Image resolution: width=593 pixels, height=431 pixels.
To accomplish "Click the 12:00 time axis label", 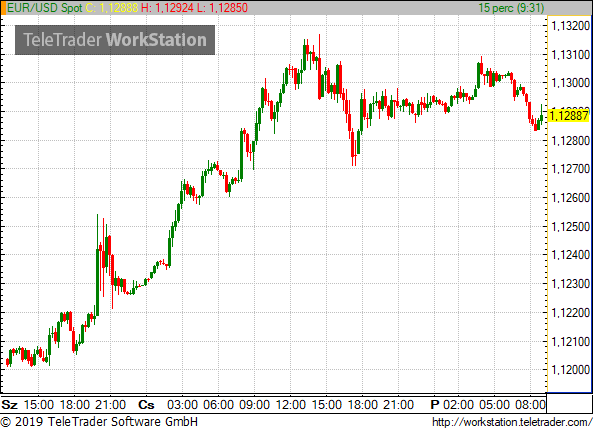I will pyautogui.click(x=290, y=405).
